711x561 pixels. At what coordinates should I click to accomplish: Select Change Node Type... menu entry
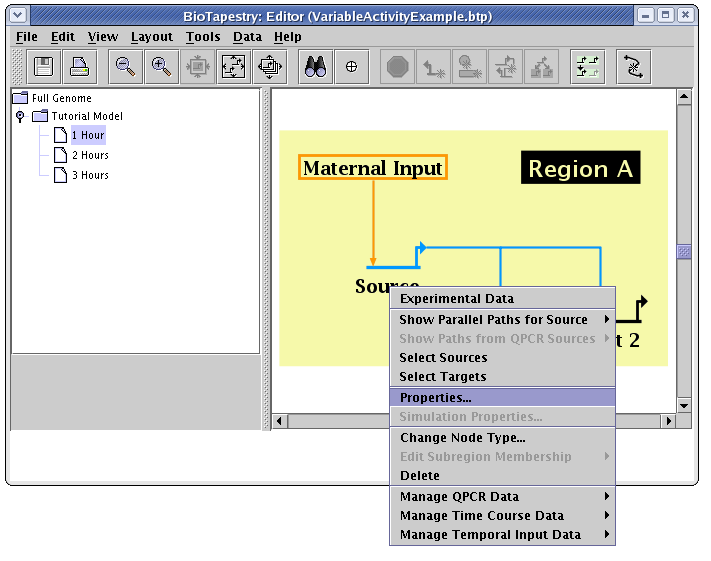pos(462,437)
